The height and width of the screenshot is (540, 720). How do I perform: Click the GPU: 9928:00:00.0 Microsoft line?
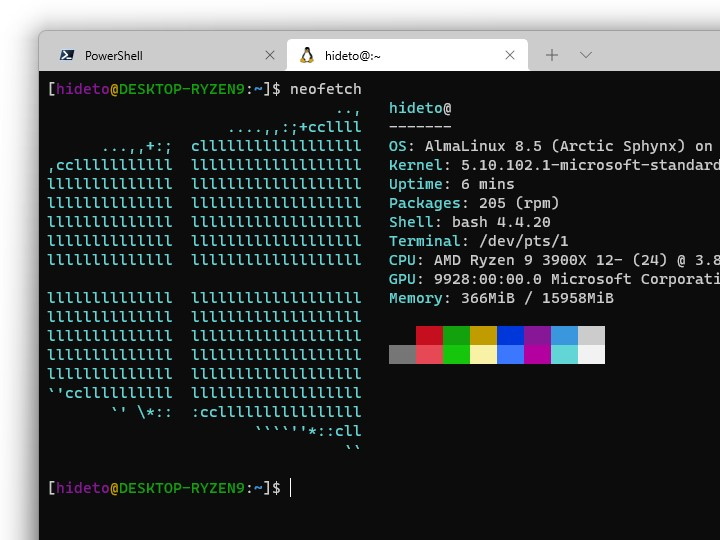(x=554, y=279)
